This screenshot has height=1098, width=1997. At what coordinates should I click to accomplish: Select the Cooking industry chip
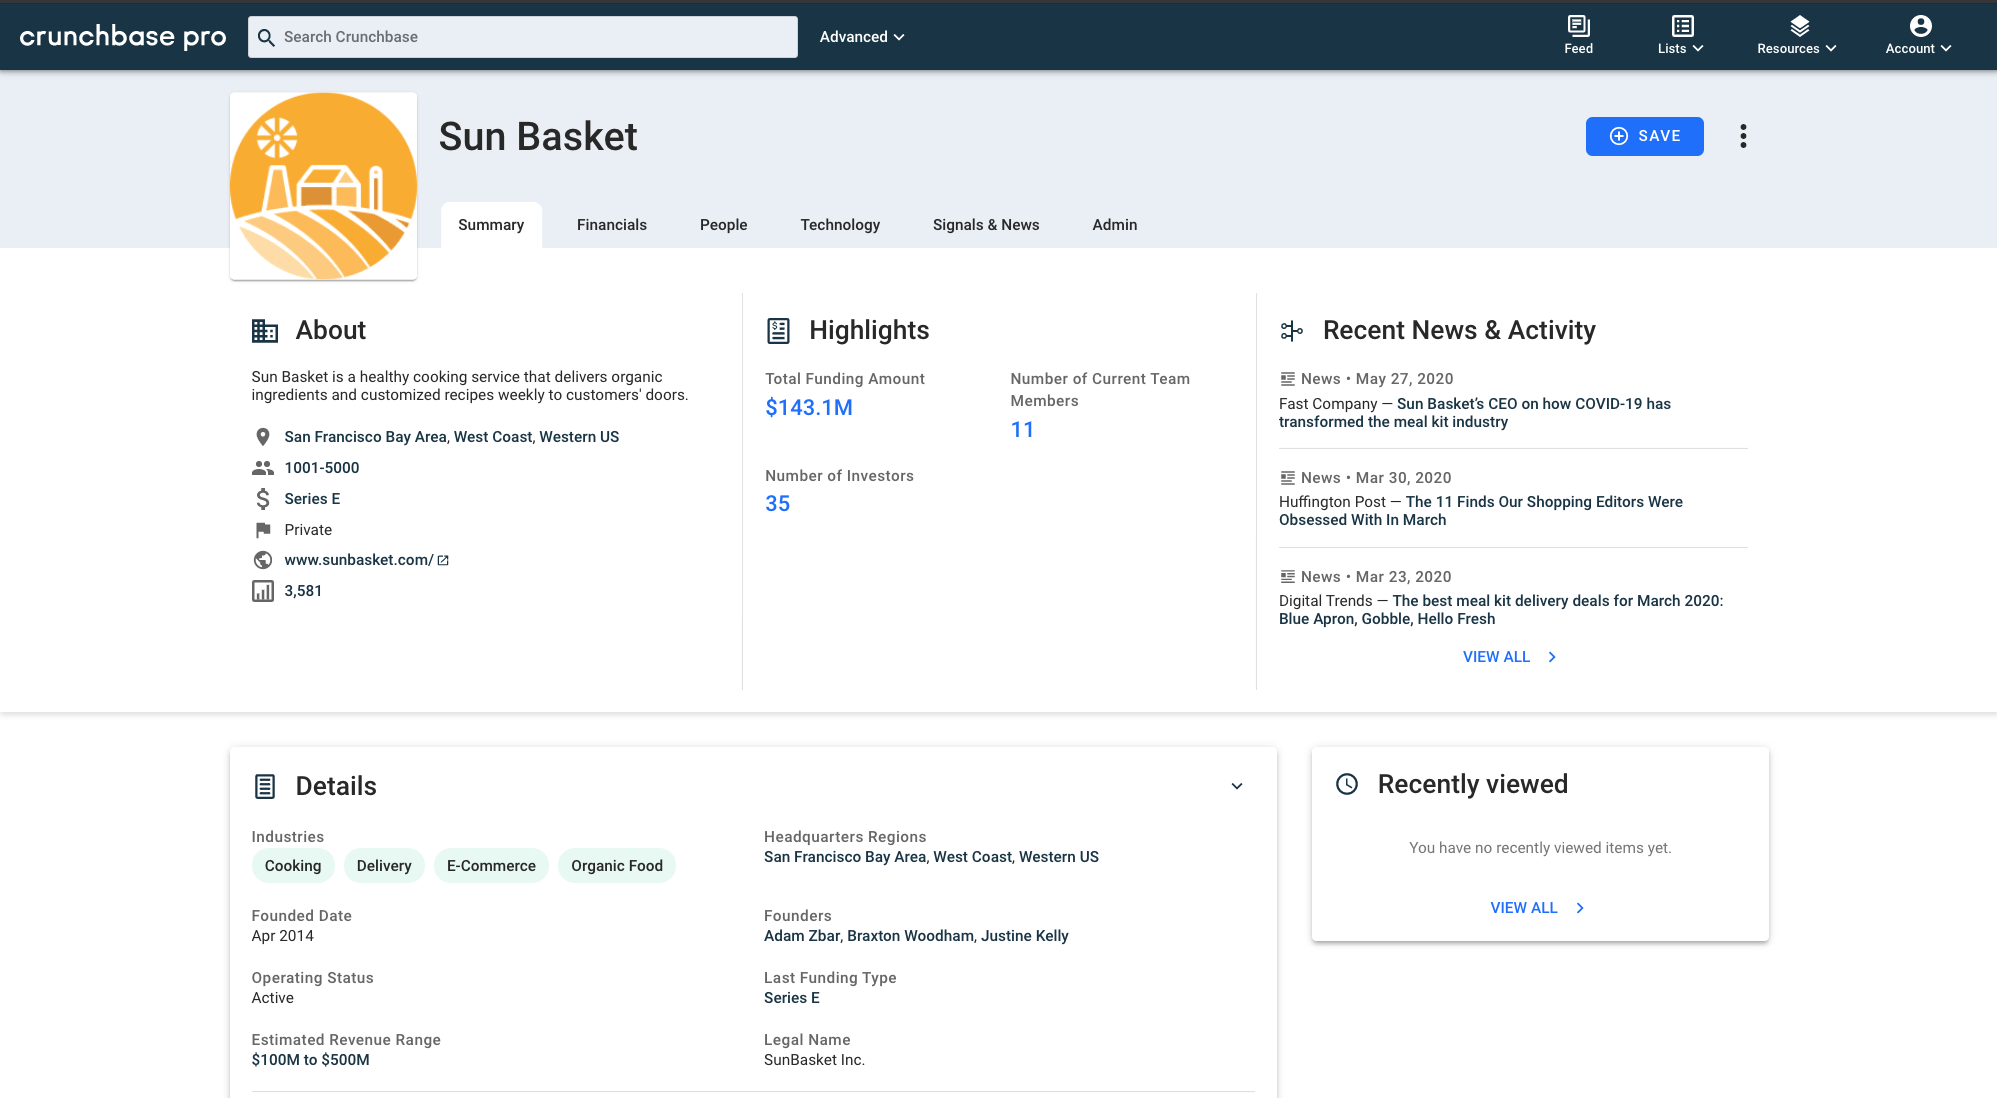coord(293,866)
